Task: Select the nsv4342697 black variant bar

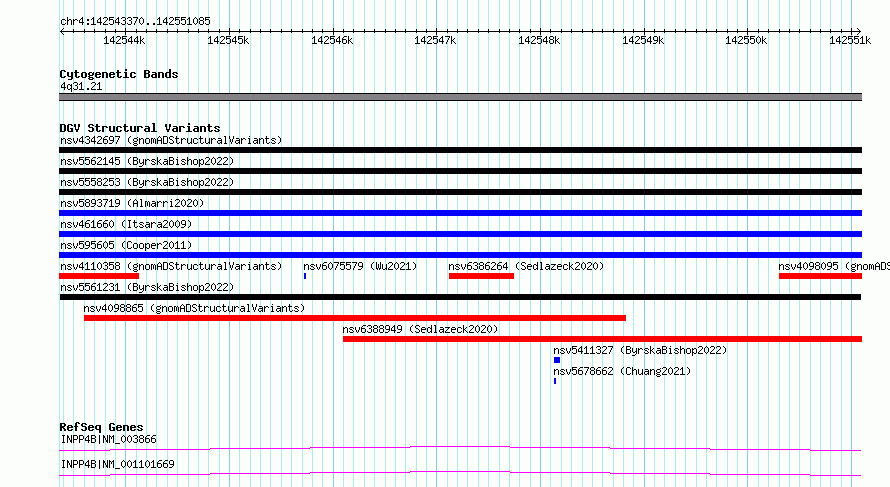Action: pyautogui.click(x=460, y=150)
